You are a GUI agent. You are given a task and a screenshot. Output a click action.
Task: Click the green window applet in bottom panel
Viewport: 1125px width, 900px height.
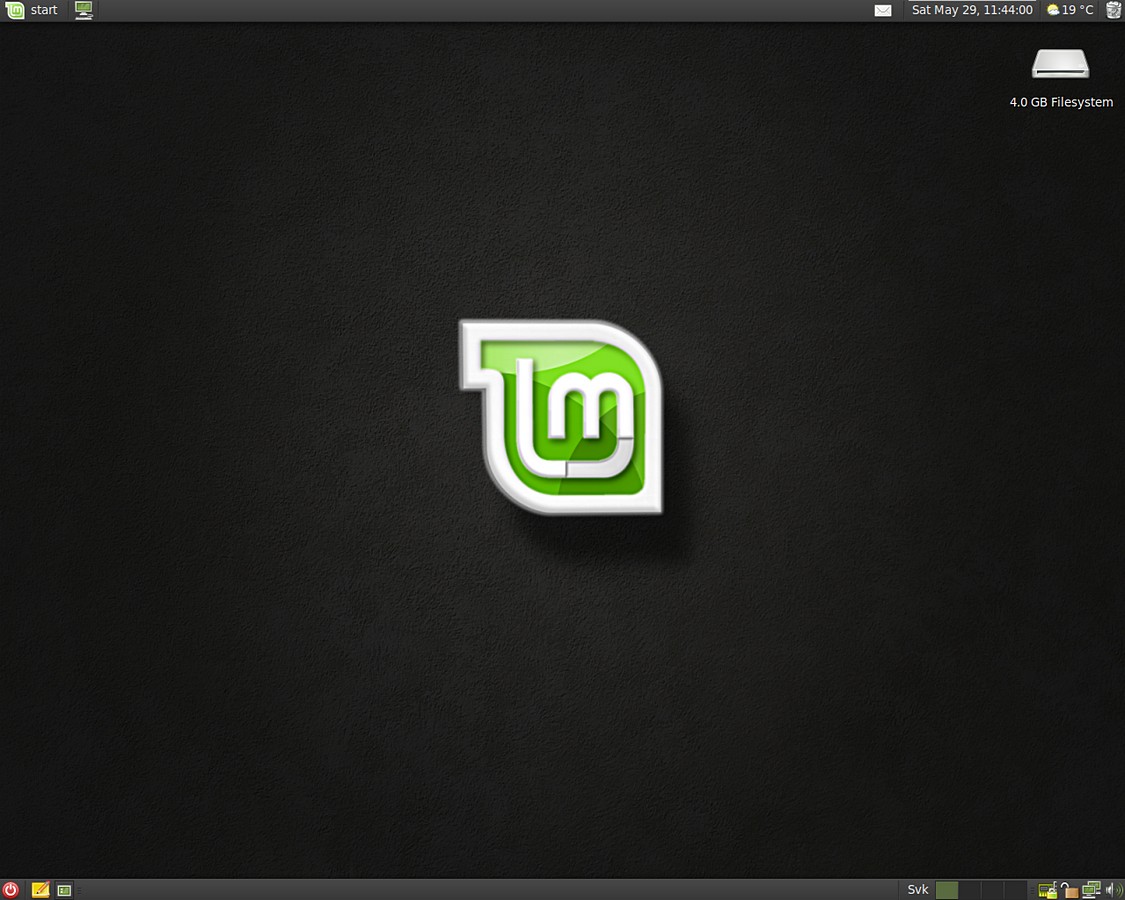coord(64,891)
